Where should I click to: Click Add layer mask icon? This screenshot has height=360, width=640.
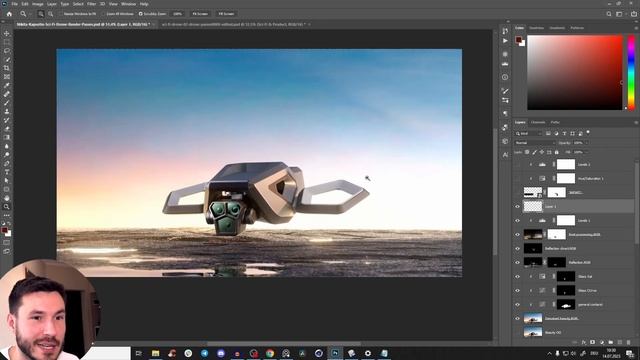click(x=593, y=342)
